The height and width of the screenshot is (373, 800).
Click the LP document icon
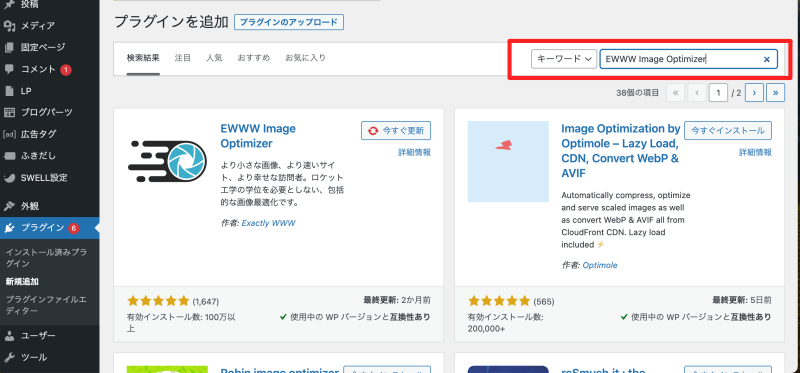click(9, 91)
